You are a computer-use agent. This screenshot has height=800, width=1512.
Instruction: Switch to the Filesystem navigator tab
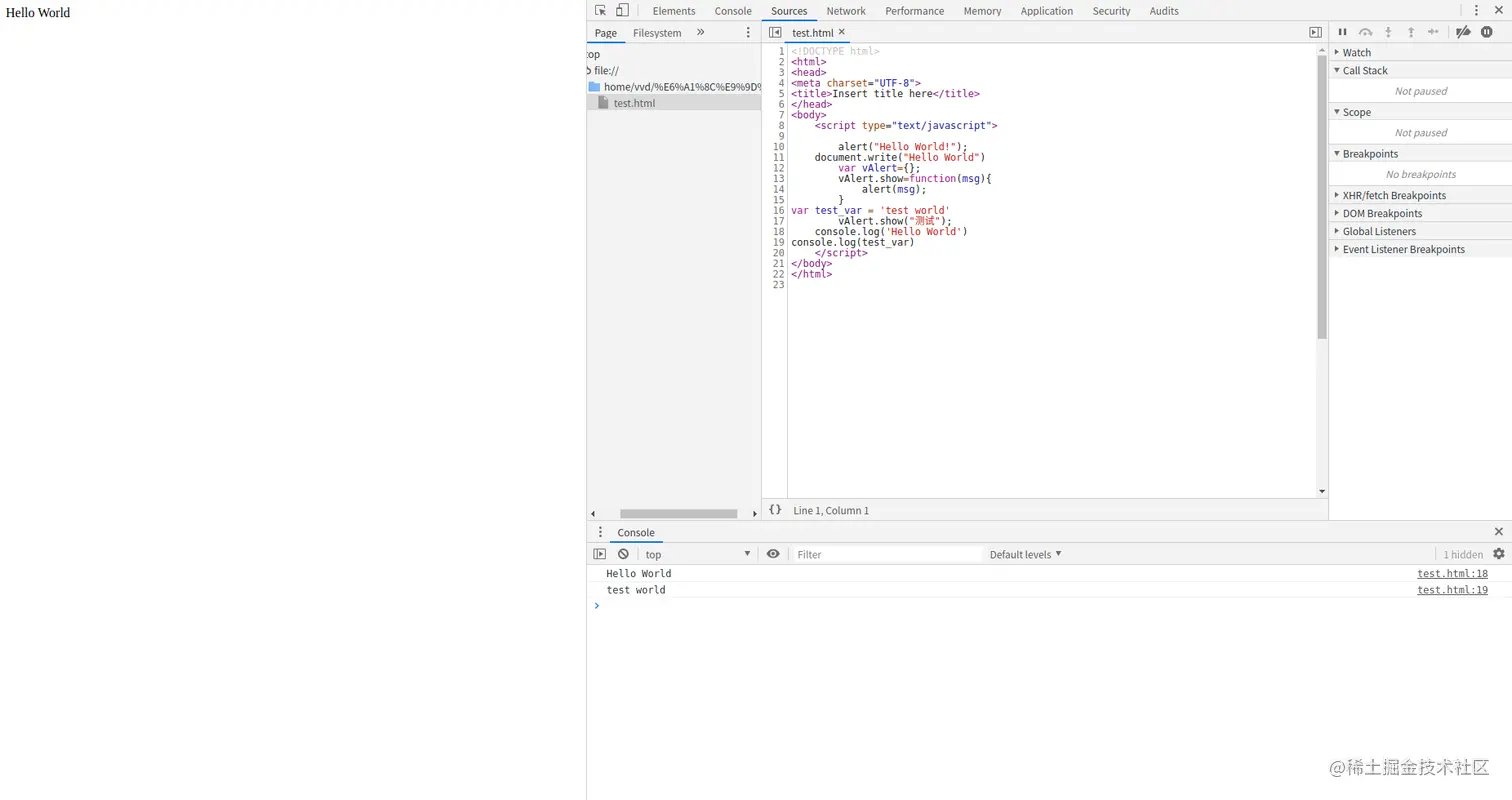[657, 33]
